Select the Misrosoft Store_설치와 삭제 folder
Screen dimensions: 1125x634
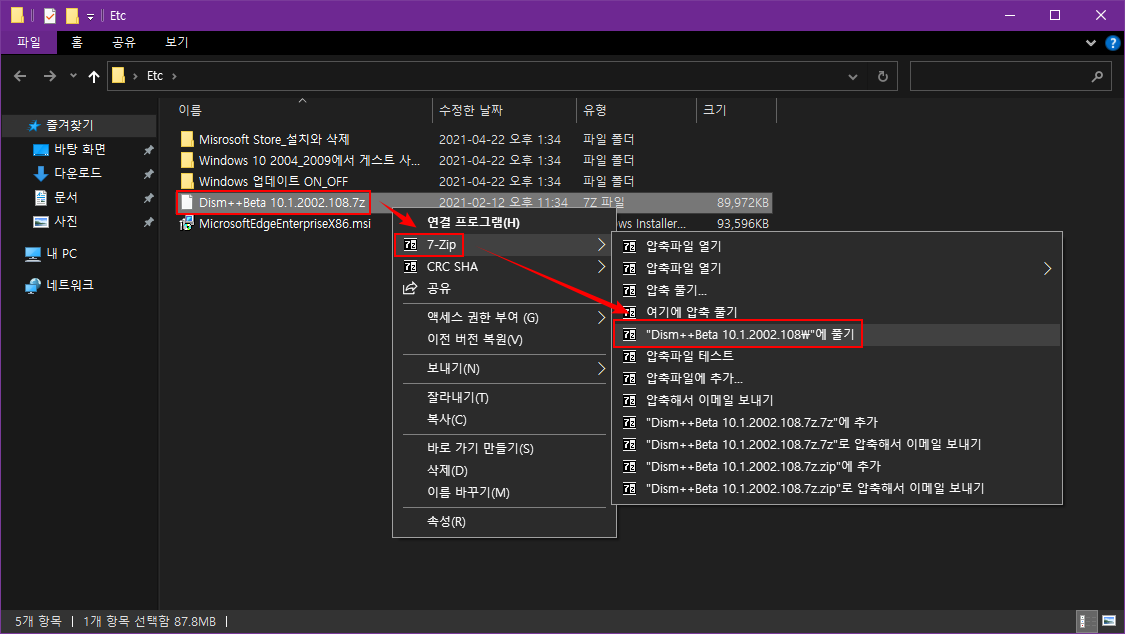pyautogui.click(x=274, y=139)
